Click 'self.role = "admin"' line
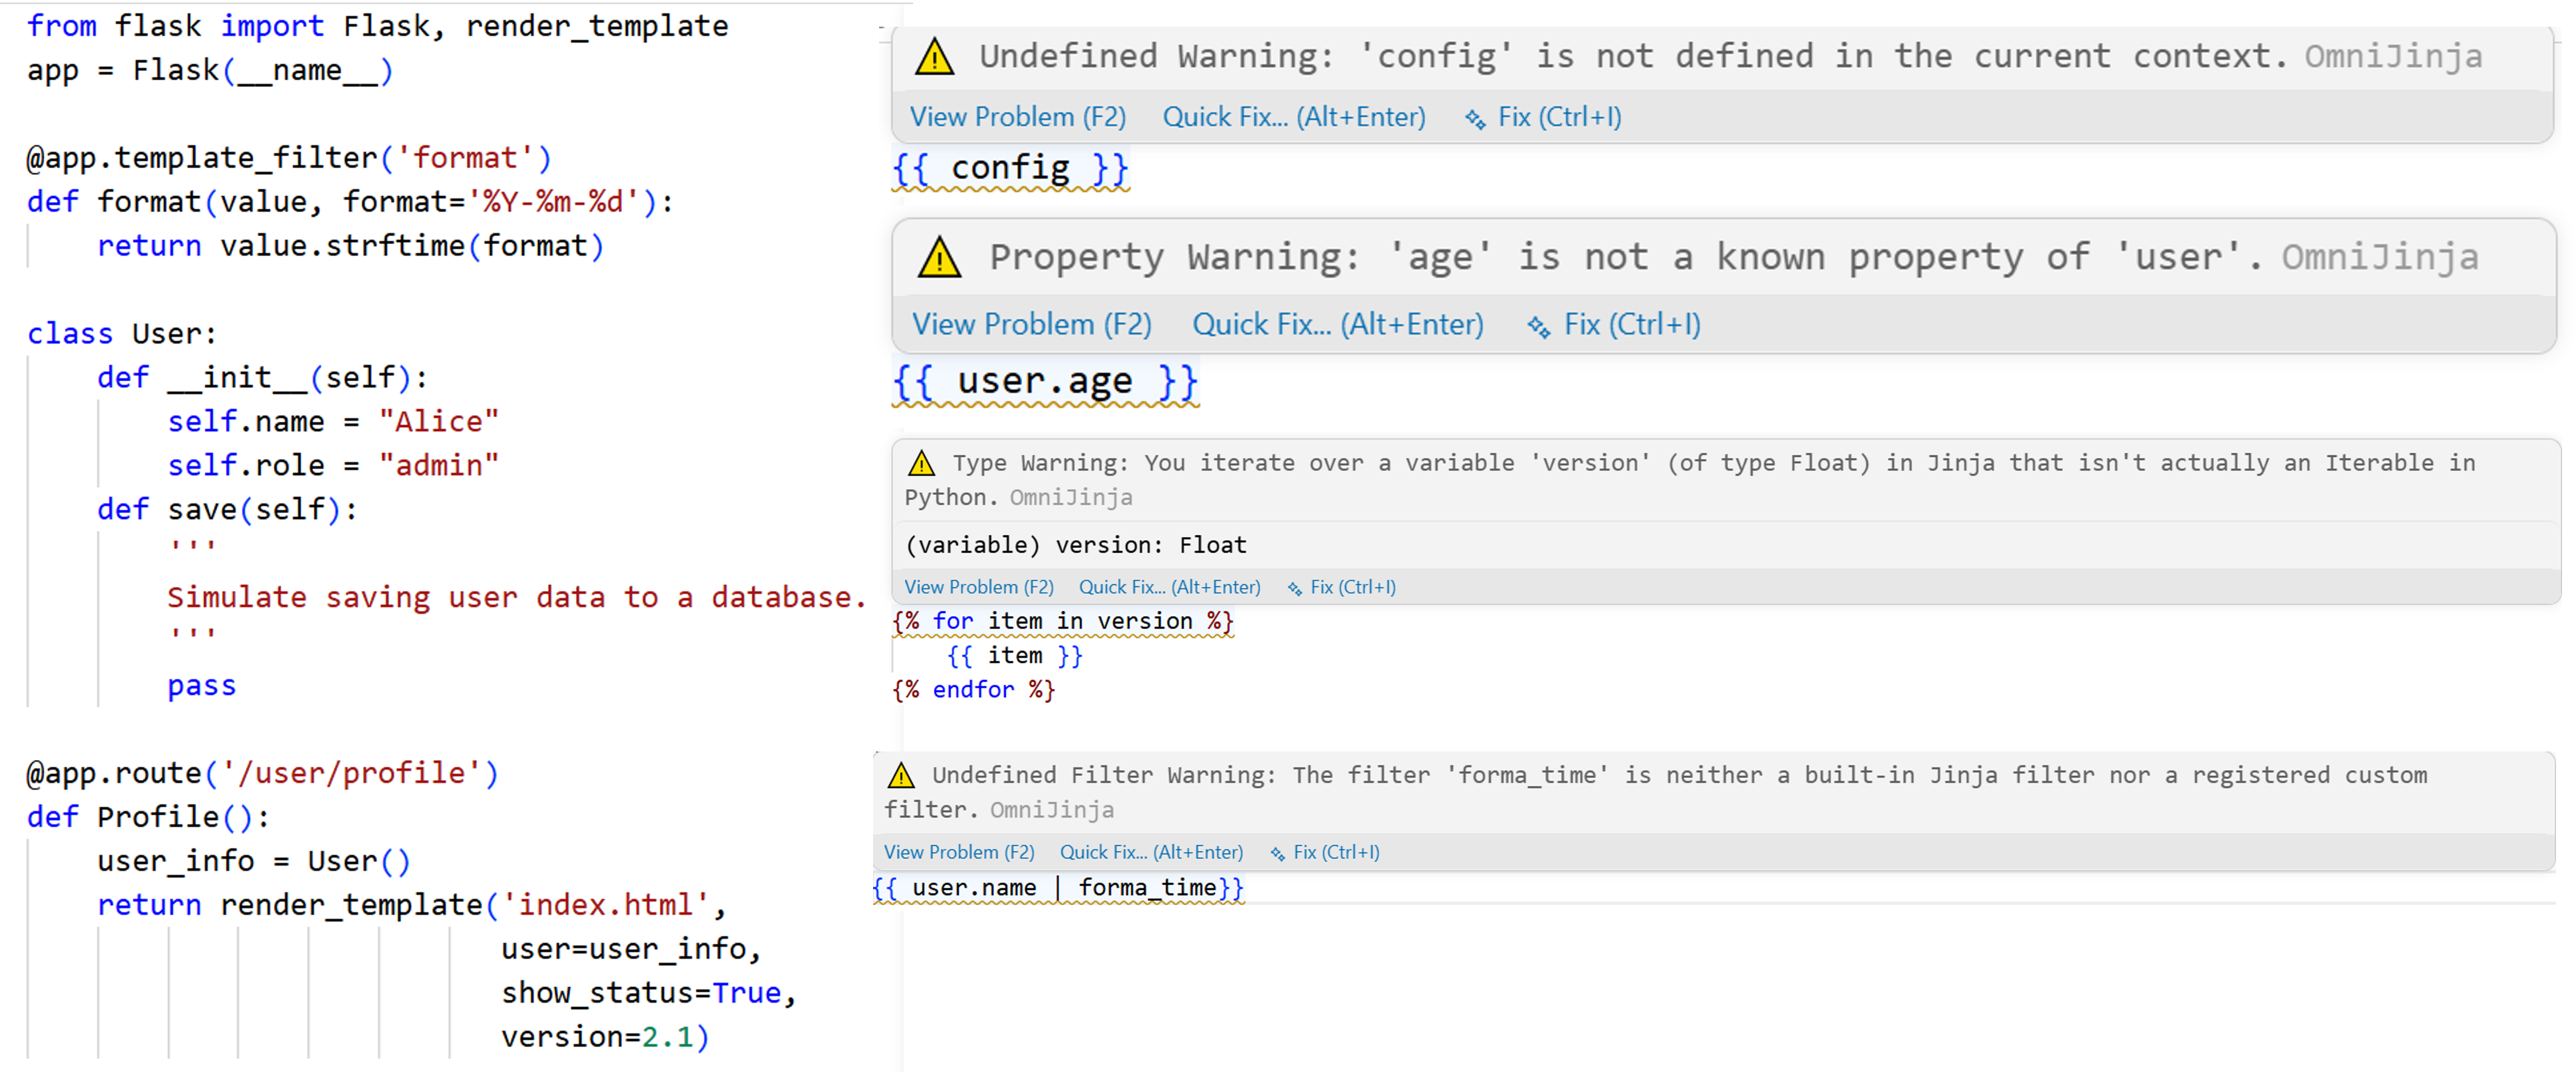 tap(333, 466)
